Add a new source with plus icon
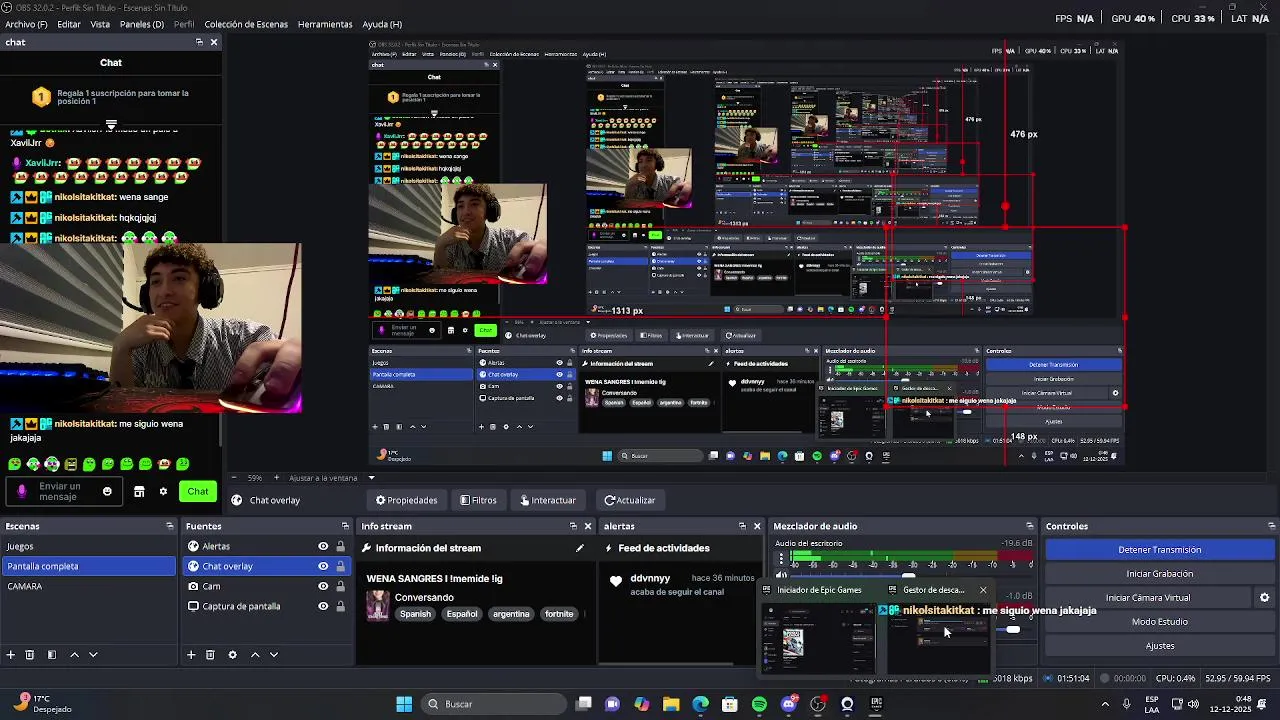Image resolution: width=1280 pixels, height=720 pixels. pos(190,655)
